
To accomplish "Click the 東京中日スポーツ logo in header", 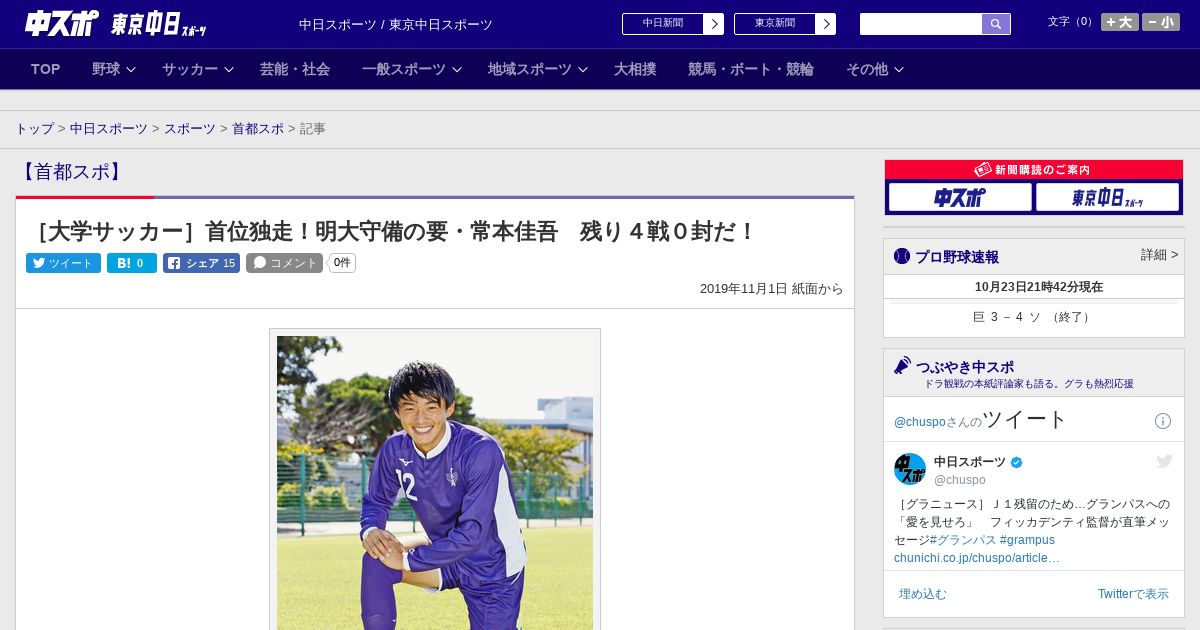I will [158, 25].
